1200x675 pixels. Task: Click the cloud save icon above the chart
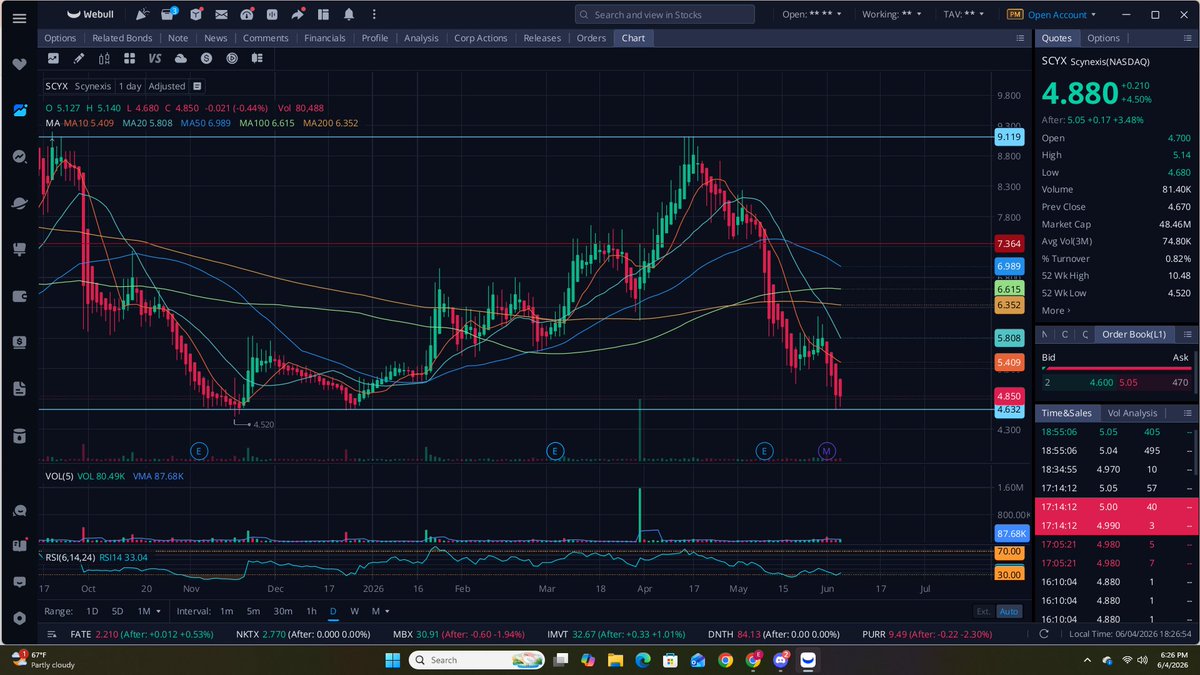pos(181,59)
